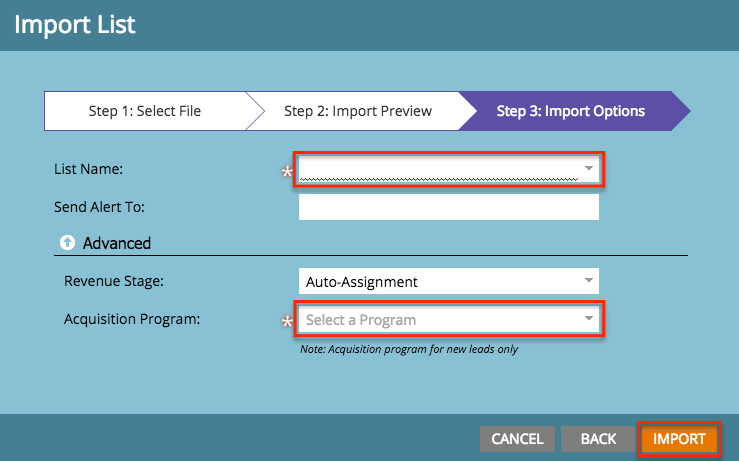This screenshot has width=739, height=461.
Task: Open the Acquisition Program dropdown arrow
Action: click(x=589, y=318)
